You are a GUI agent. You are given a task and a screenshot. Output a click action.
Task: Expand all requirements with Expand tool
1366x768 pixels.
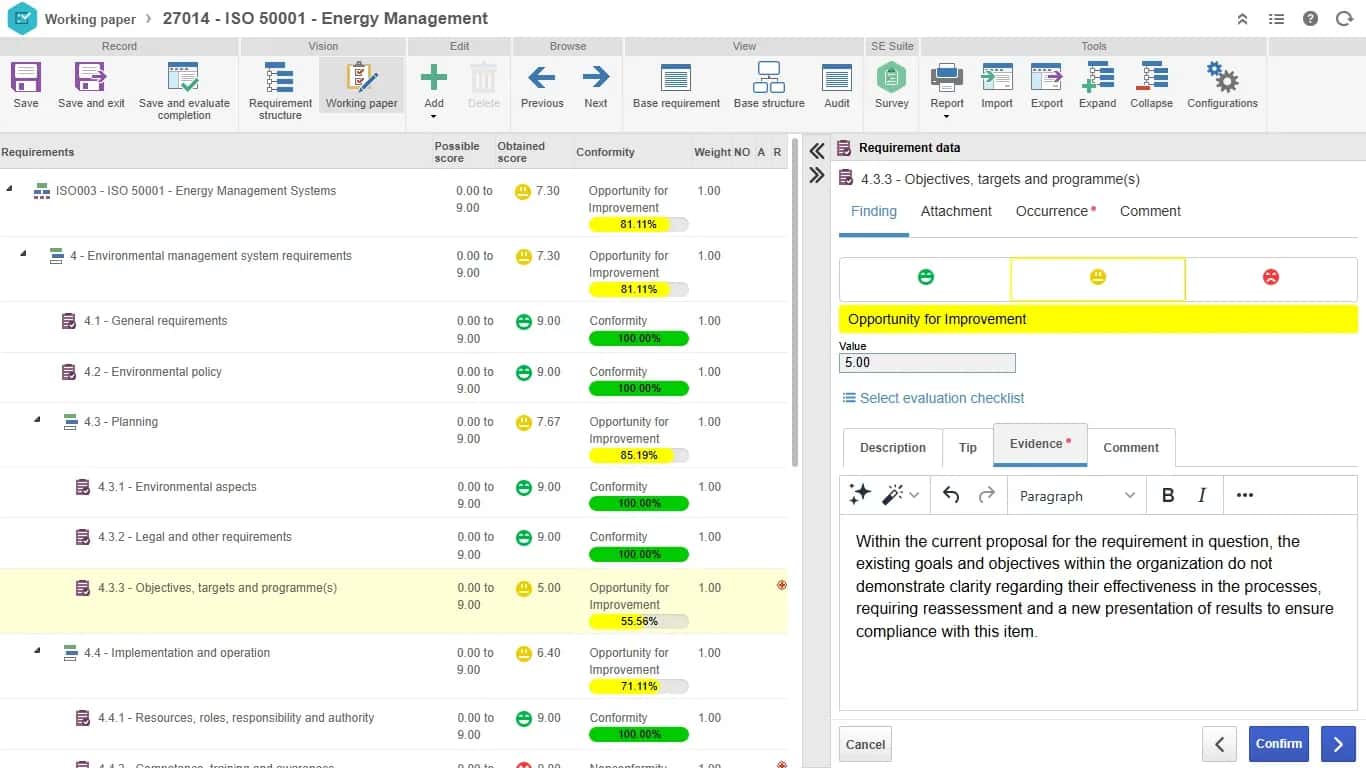1097,85
